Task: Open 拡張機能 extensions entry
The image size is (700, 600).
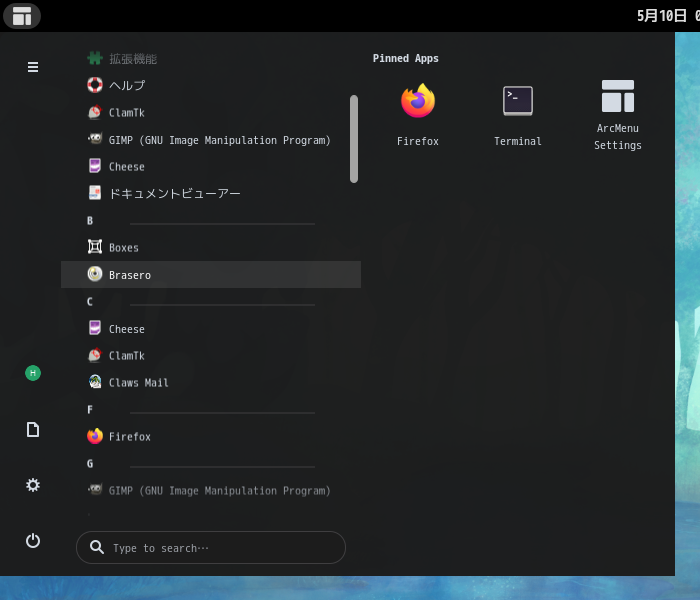Action: [x=211, y=58]
